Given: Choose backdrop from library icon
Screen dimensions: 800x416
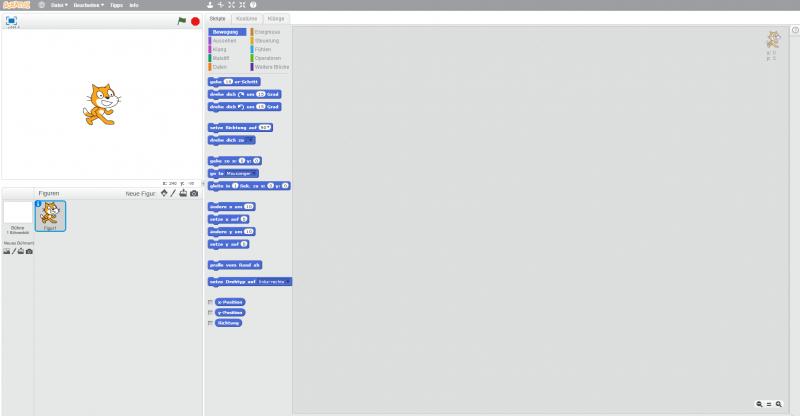Looking at the screenshot, I should (x=7, y=251).
